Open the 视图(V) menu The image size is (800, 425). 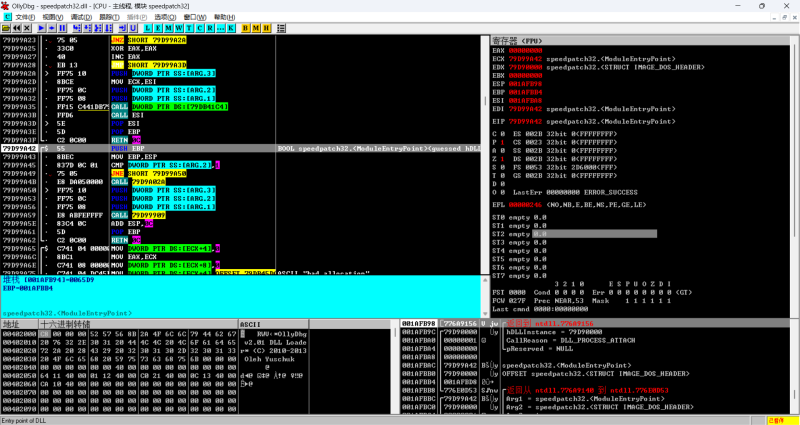coord(53,17)
